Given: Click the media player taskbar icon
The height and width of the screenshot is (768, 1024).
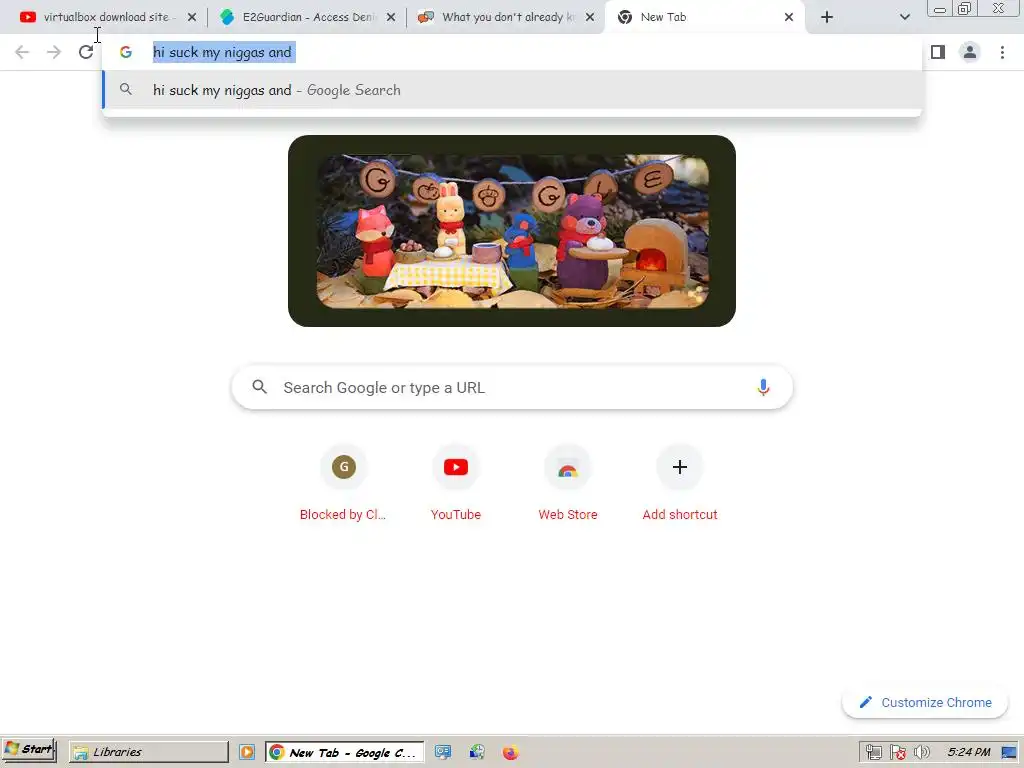Looking at the screenshot, I should coord(247,752).
